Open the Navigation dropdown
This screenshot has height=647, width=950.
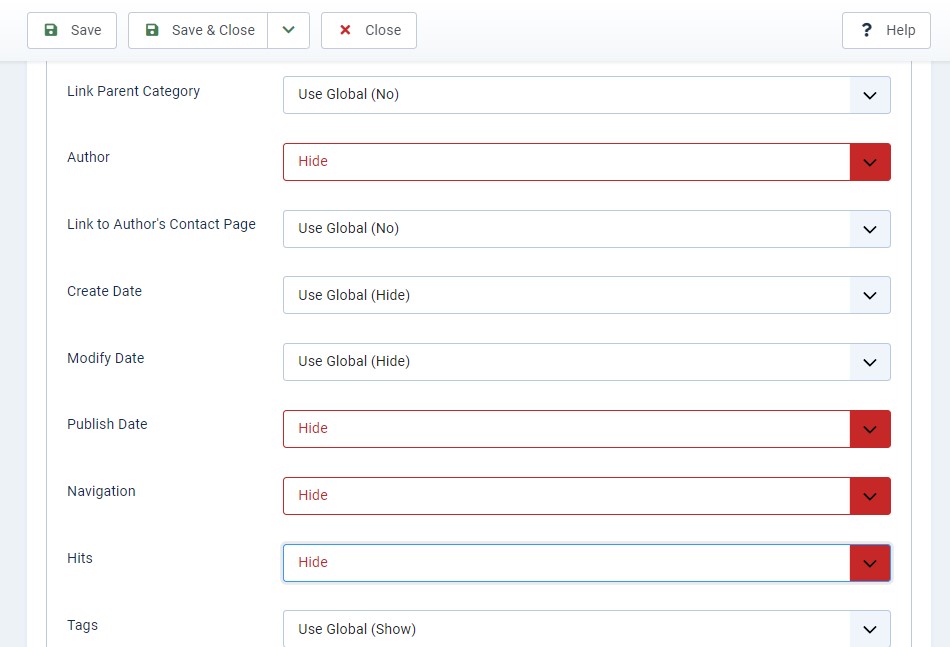586,496
